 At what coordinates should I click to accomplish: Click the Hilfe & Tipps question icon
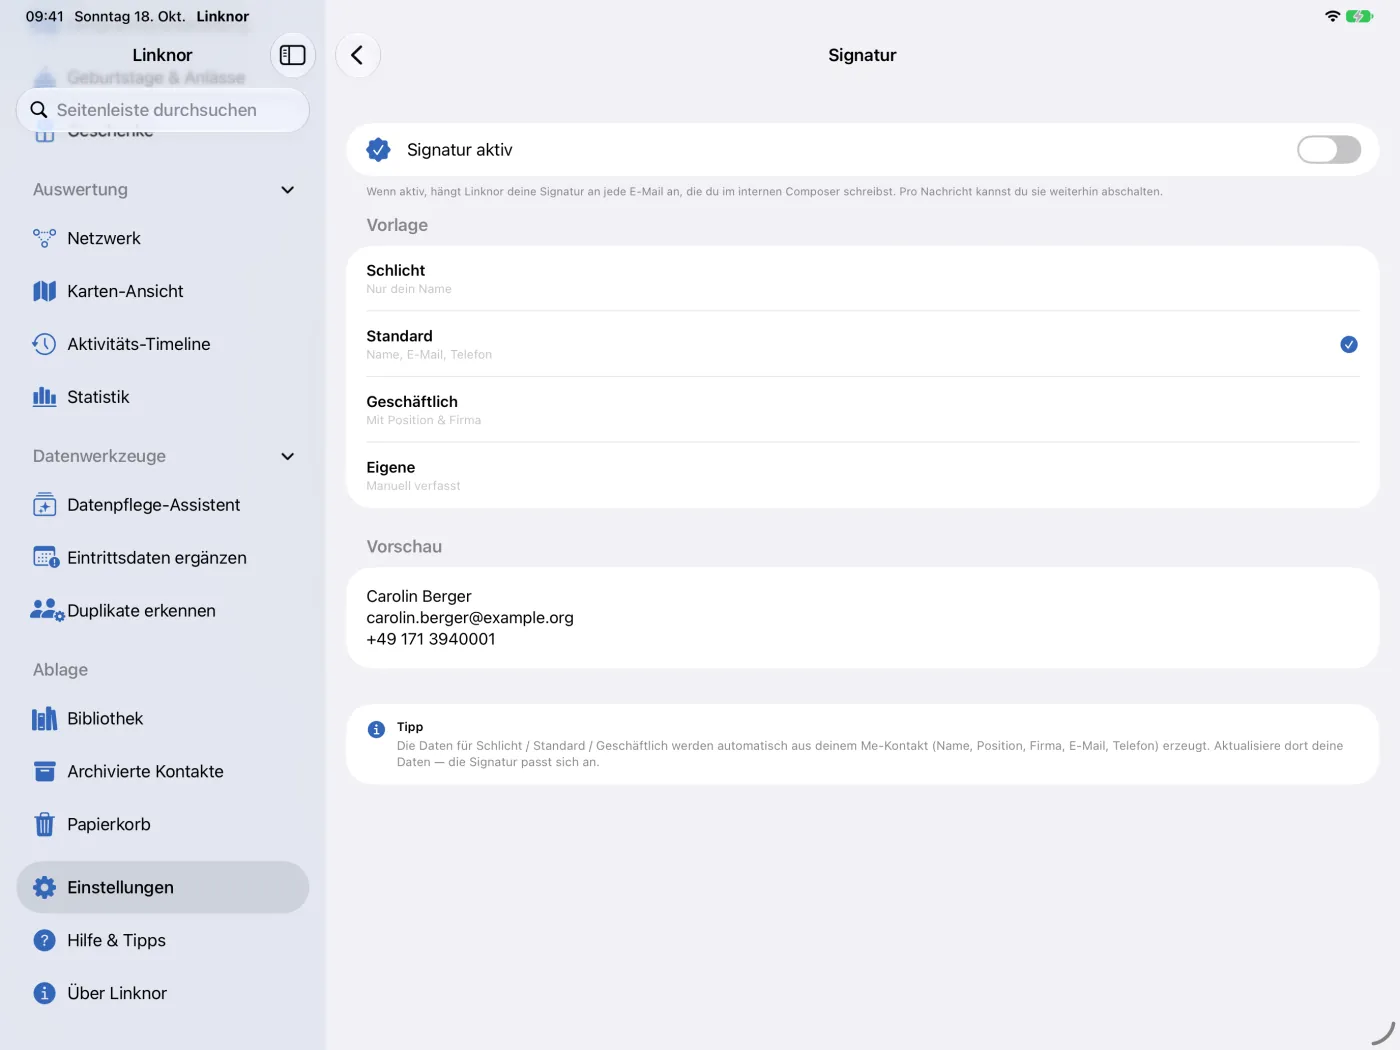[x=44, y=941]
